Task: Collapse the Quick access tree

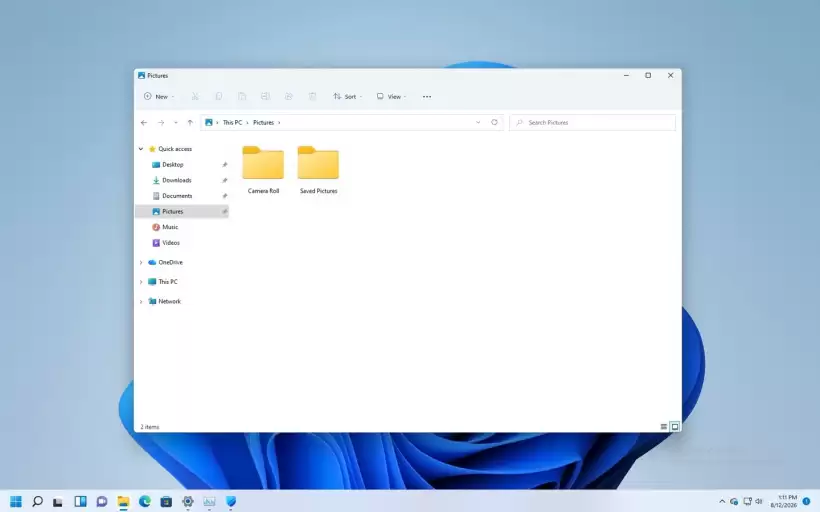Action: (x=141, y=149)
